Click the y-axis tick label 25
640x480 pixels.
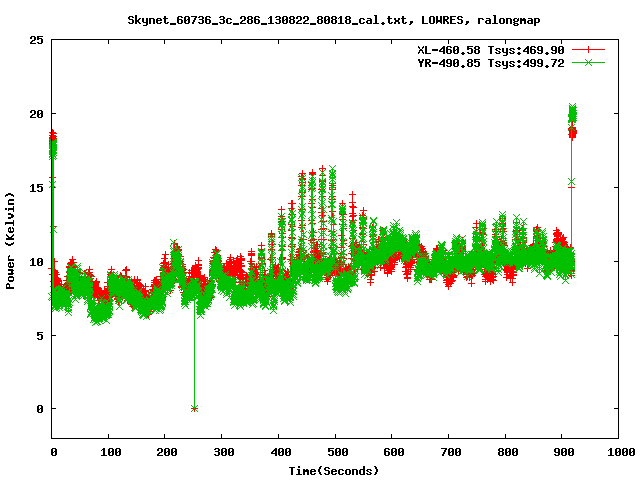pyautogui.click(x=36, y=40)
